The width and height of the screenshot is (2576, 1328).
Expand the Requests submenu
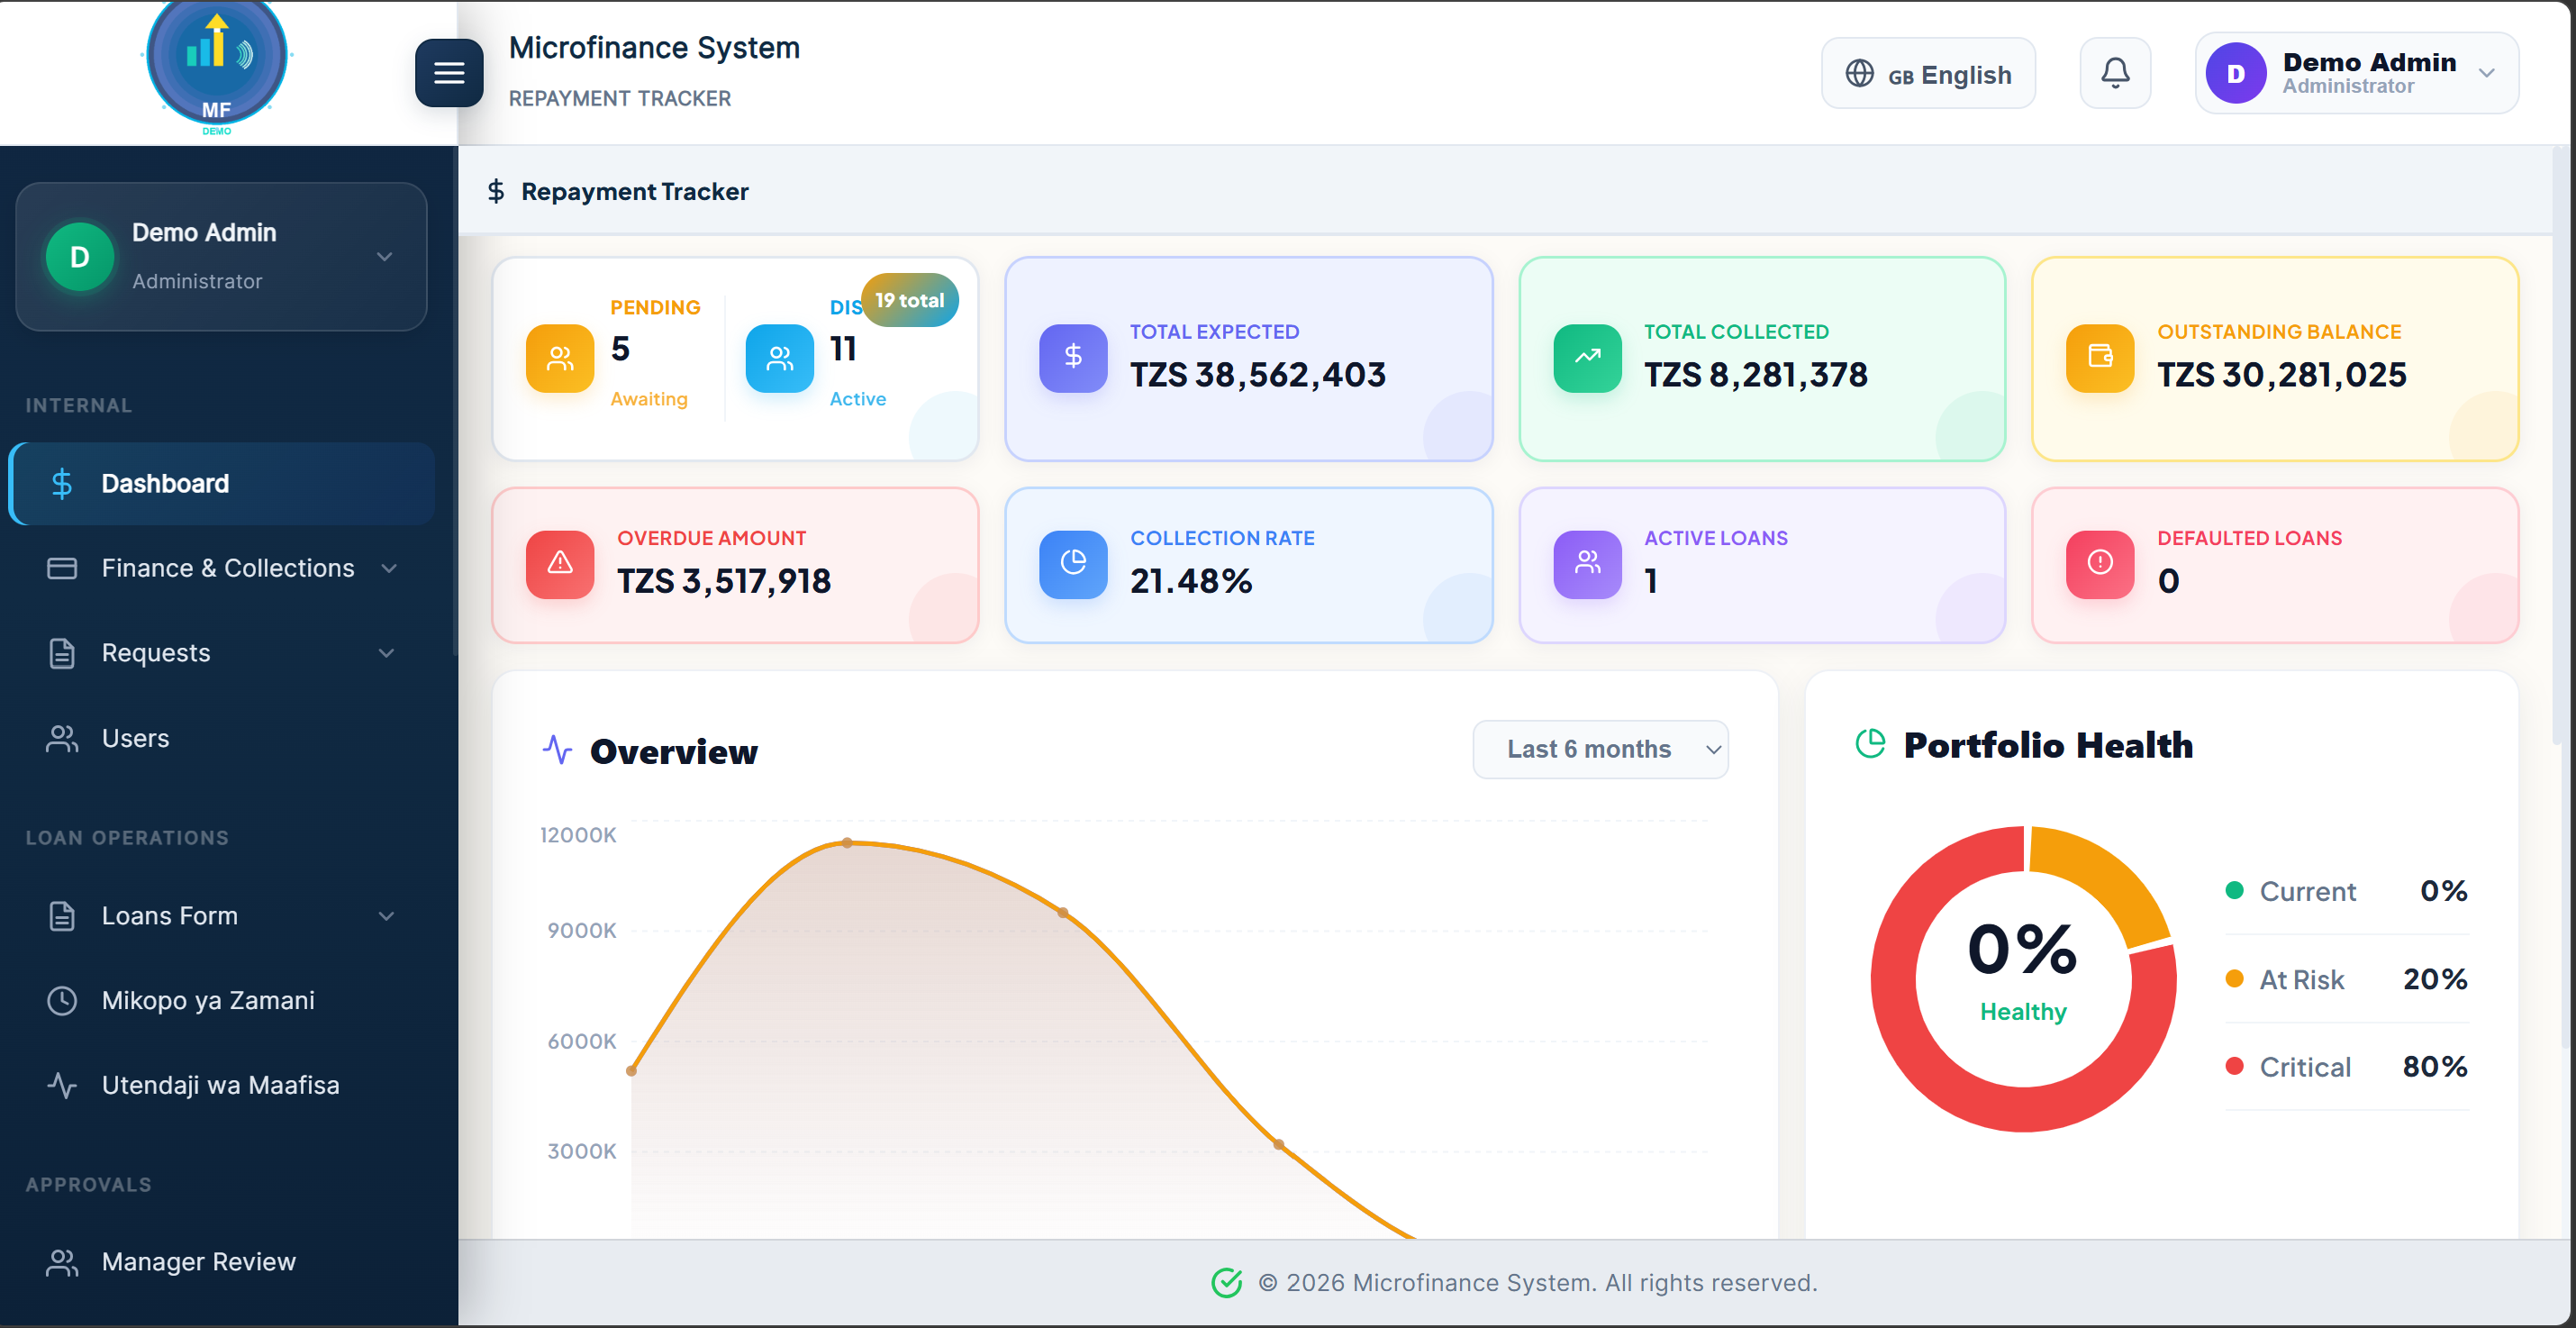[221, 653]
